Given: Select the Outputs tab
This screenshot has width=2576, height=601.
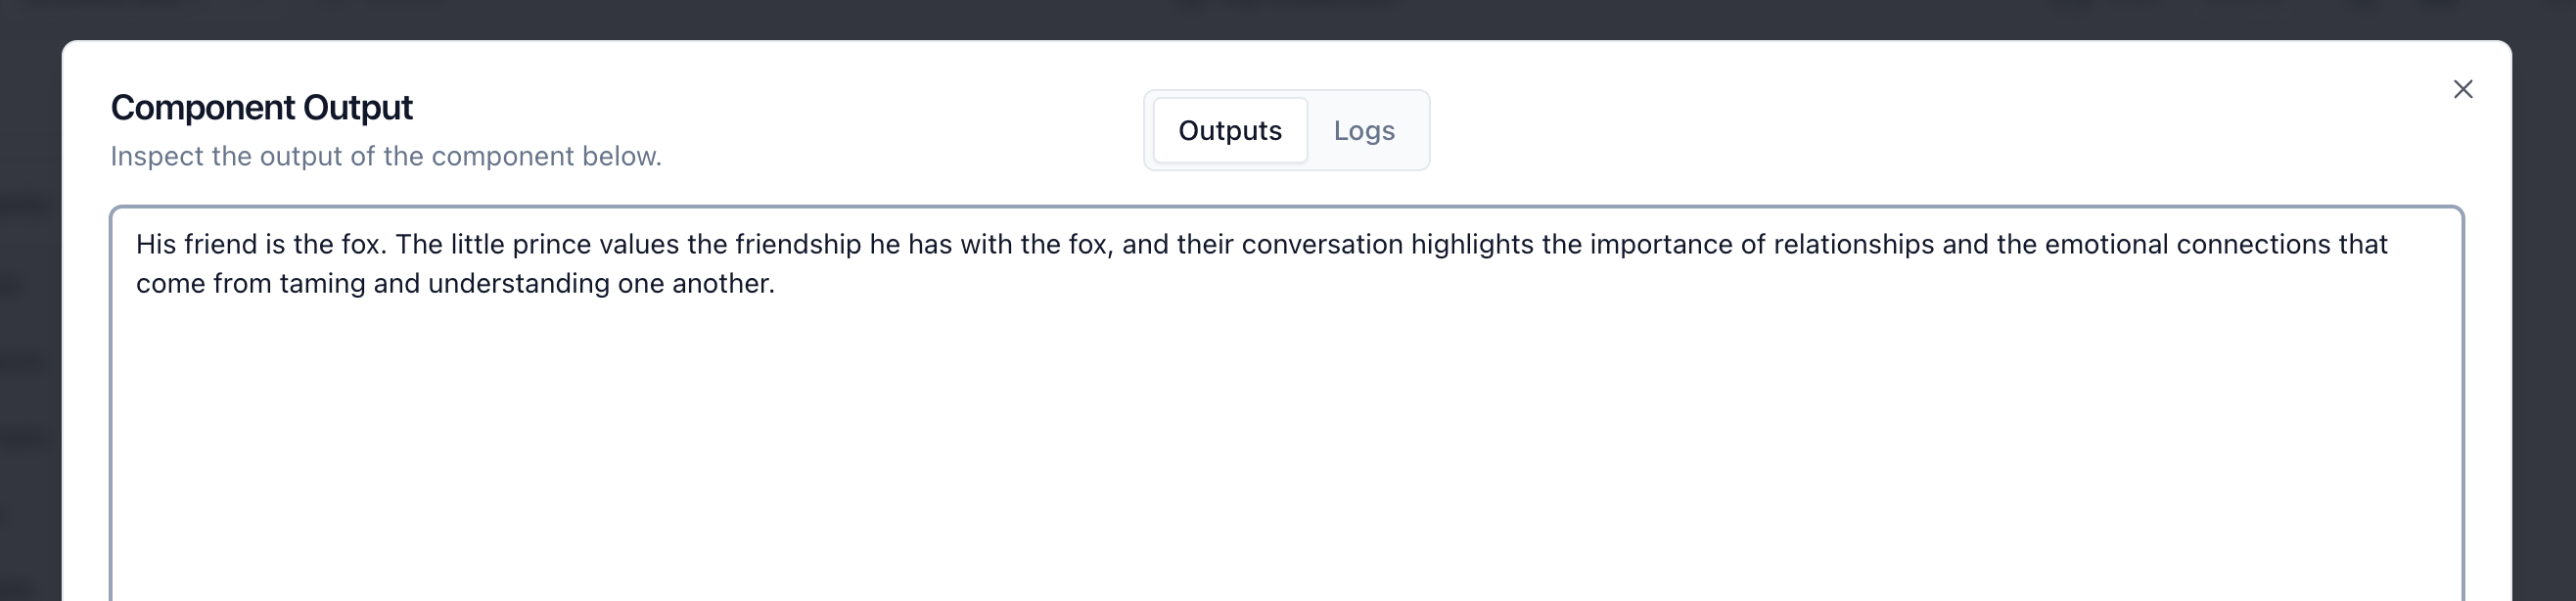Looking at the screenshot, I should (1229, 130).
